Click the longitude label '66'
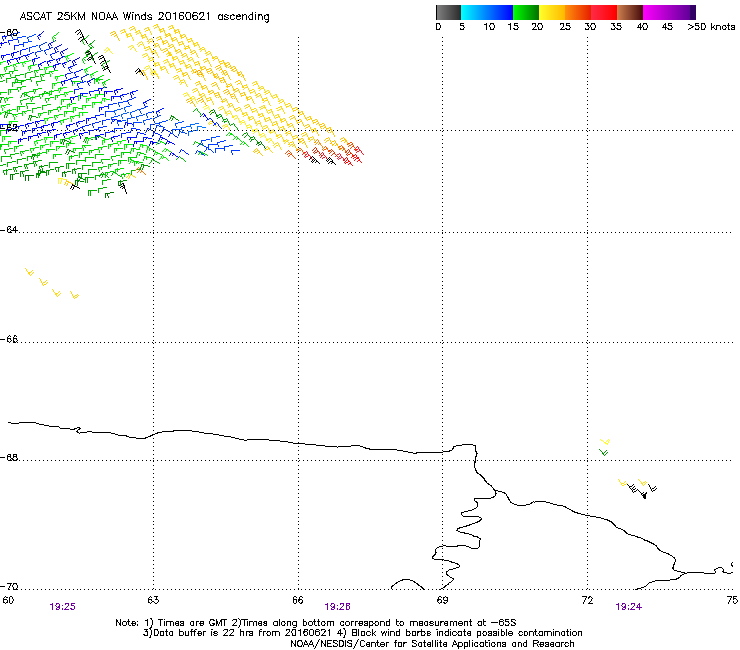This screenshot has height=650, width=740. tap(298, 600)
